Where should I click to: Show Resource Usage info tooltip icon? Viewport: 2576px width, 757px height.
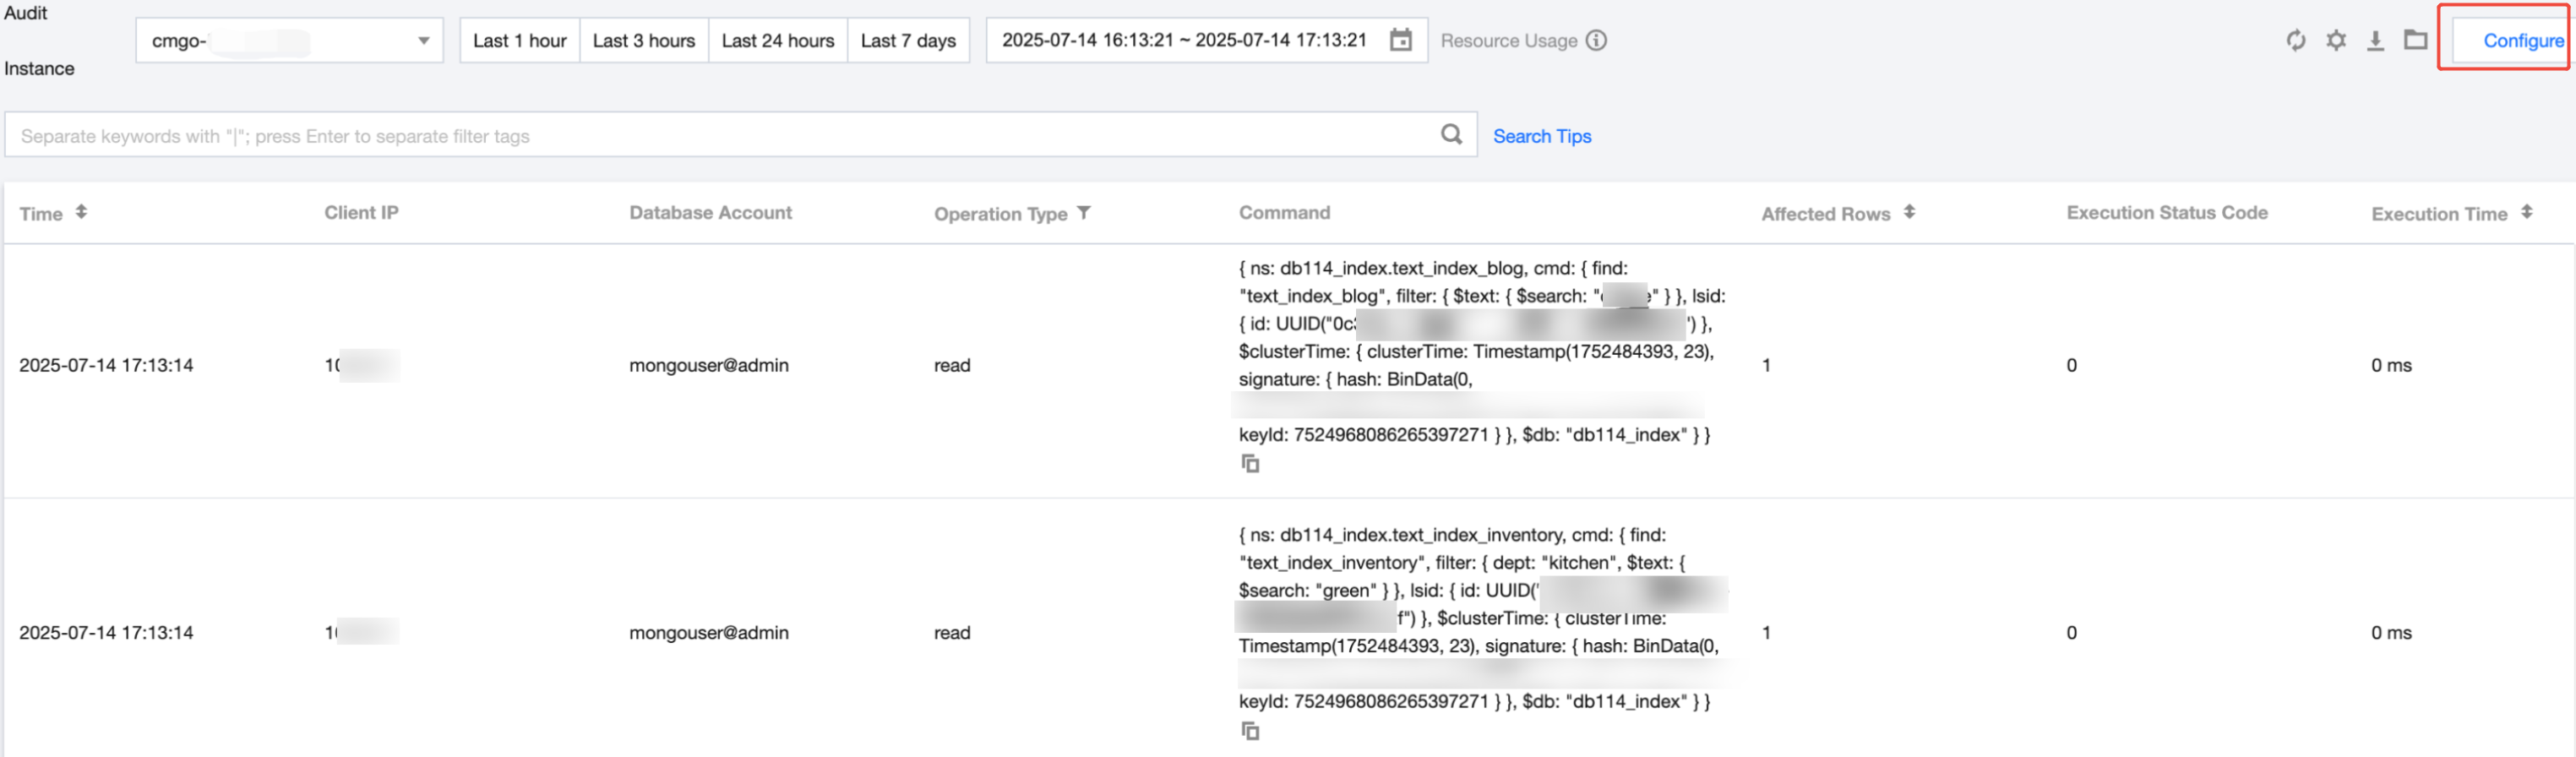(1597, 40)
